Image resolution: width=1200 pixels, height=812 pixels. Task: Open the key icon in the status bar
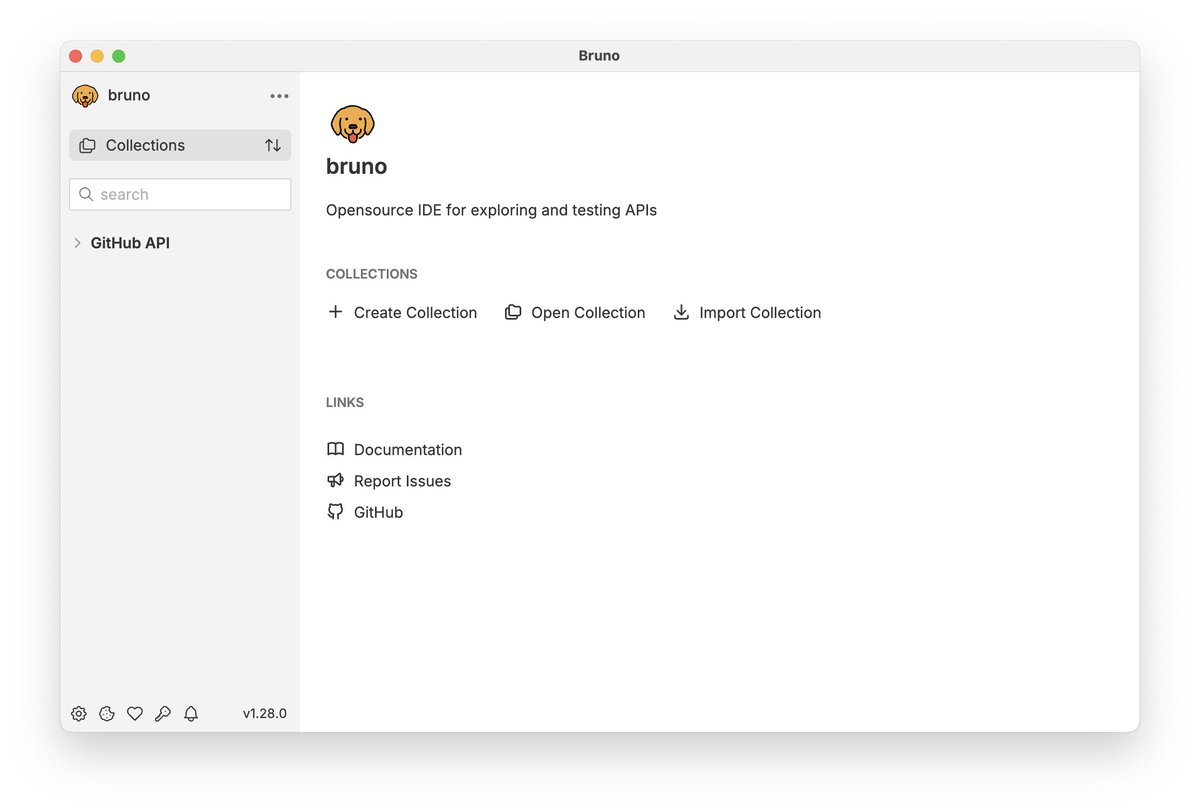pos(163,714)
